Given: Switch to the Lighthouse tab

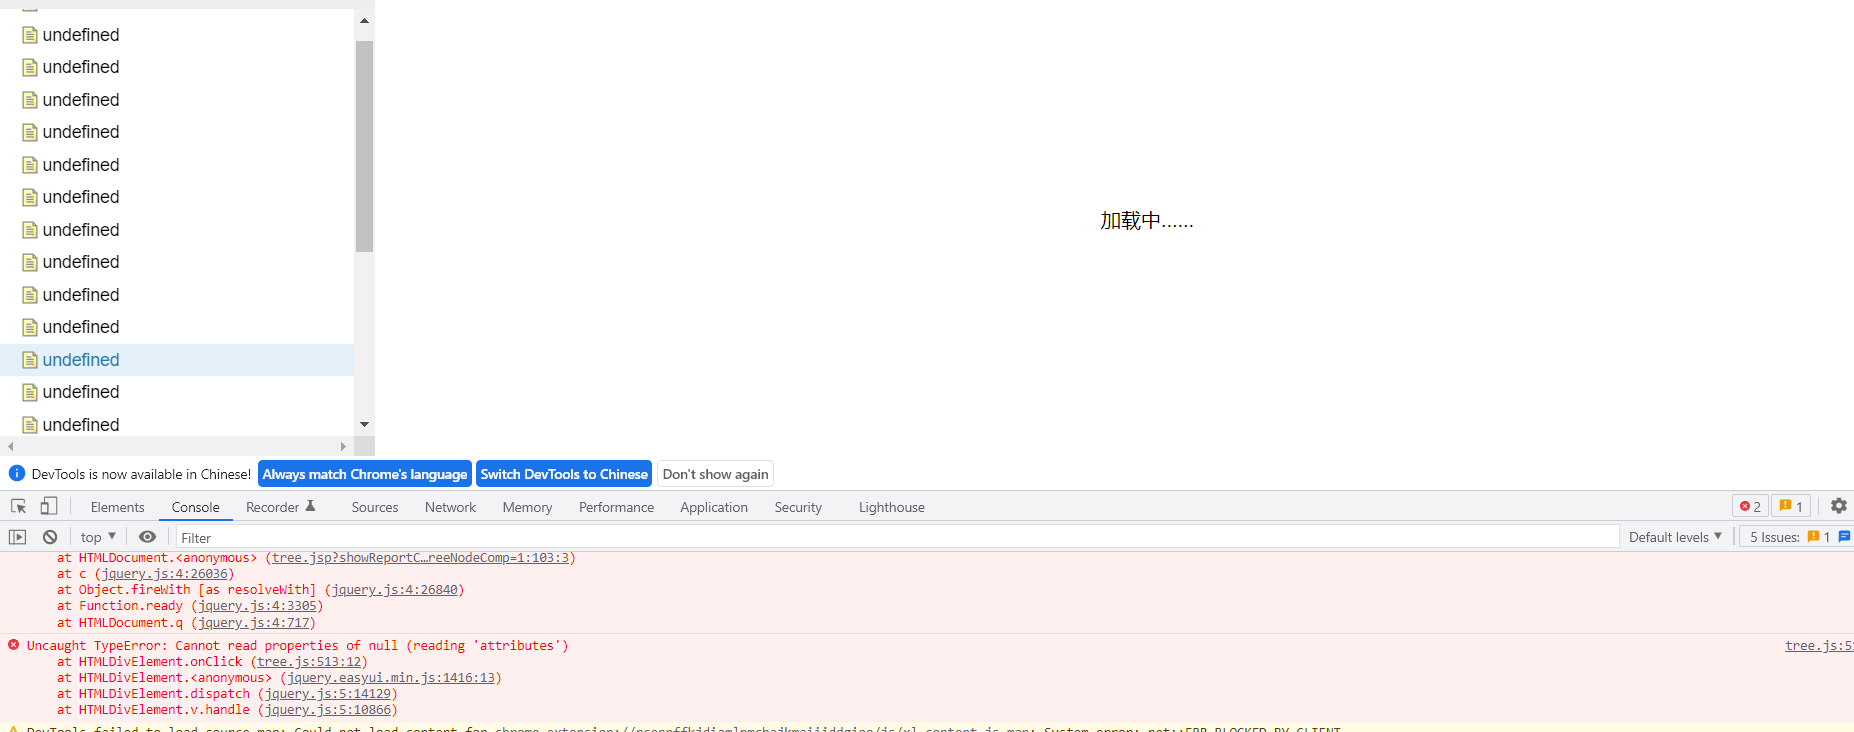Looking at the screenshot, I should 892,508.
